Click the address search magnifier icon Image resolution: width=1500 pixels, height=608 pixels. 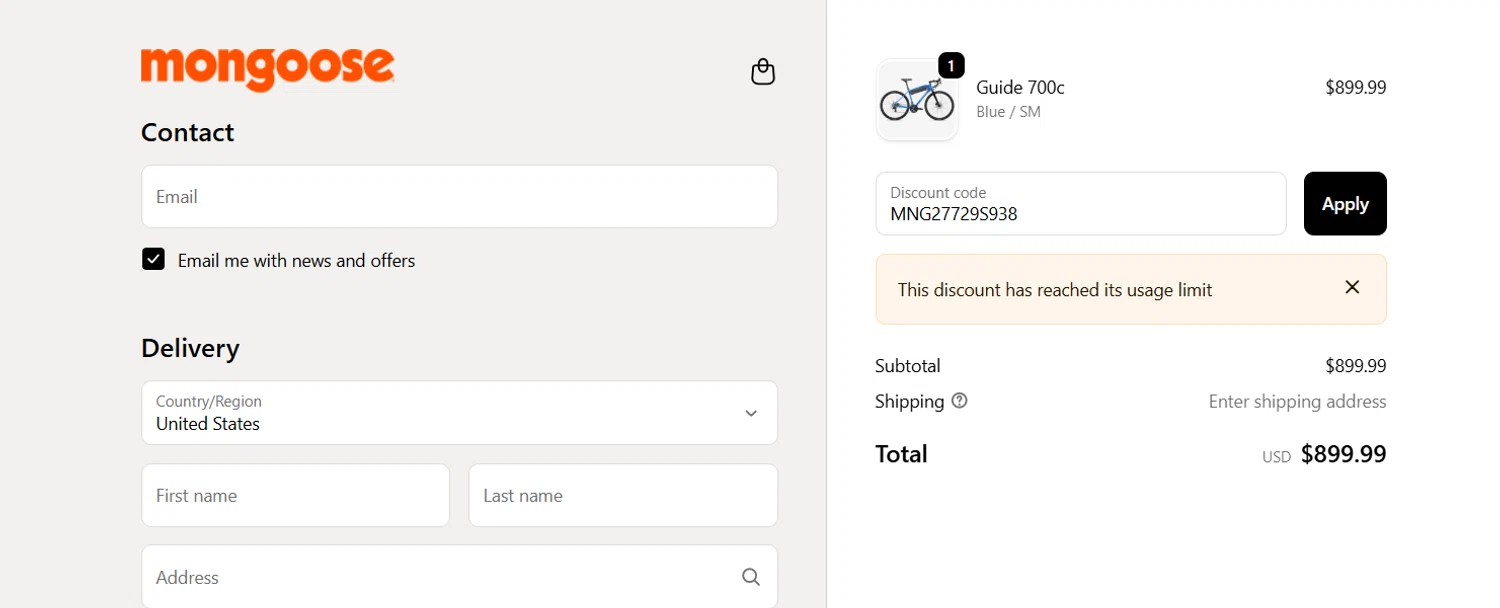(x=751, y=577)
